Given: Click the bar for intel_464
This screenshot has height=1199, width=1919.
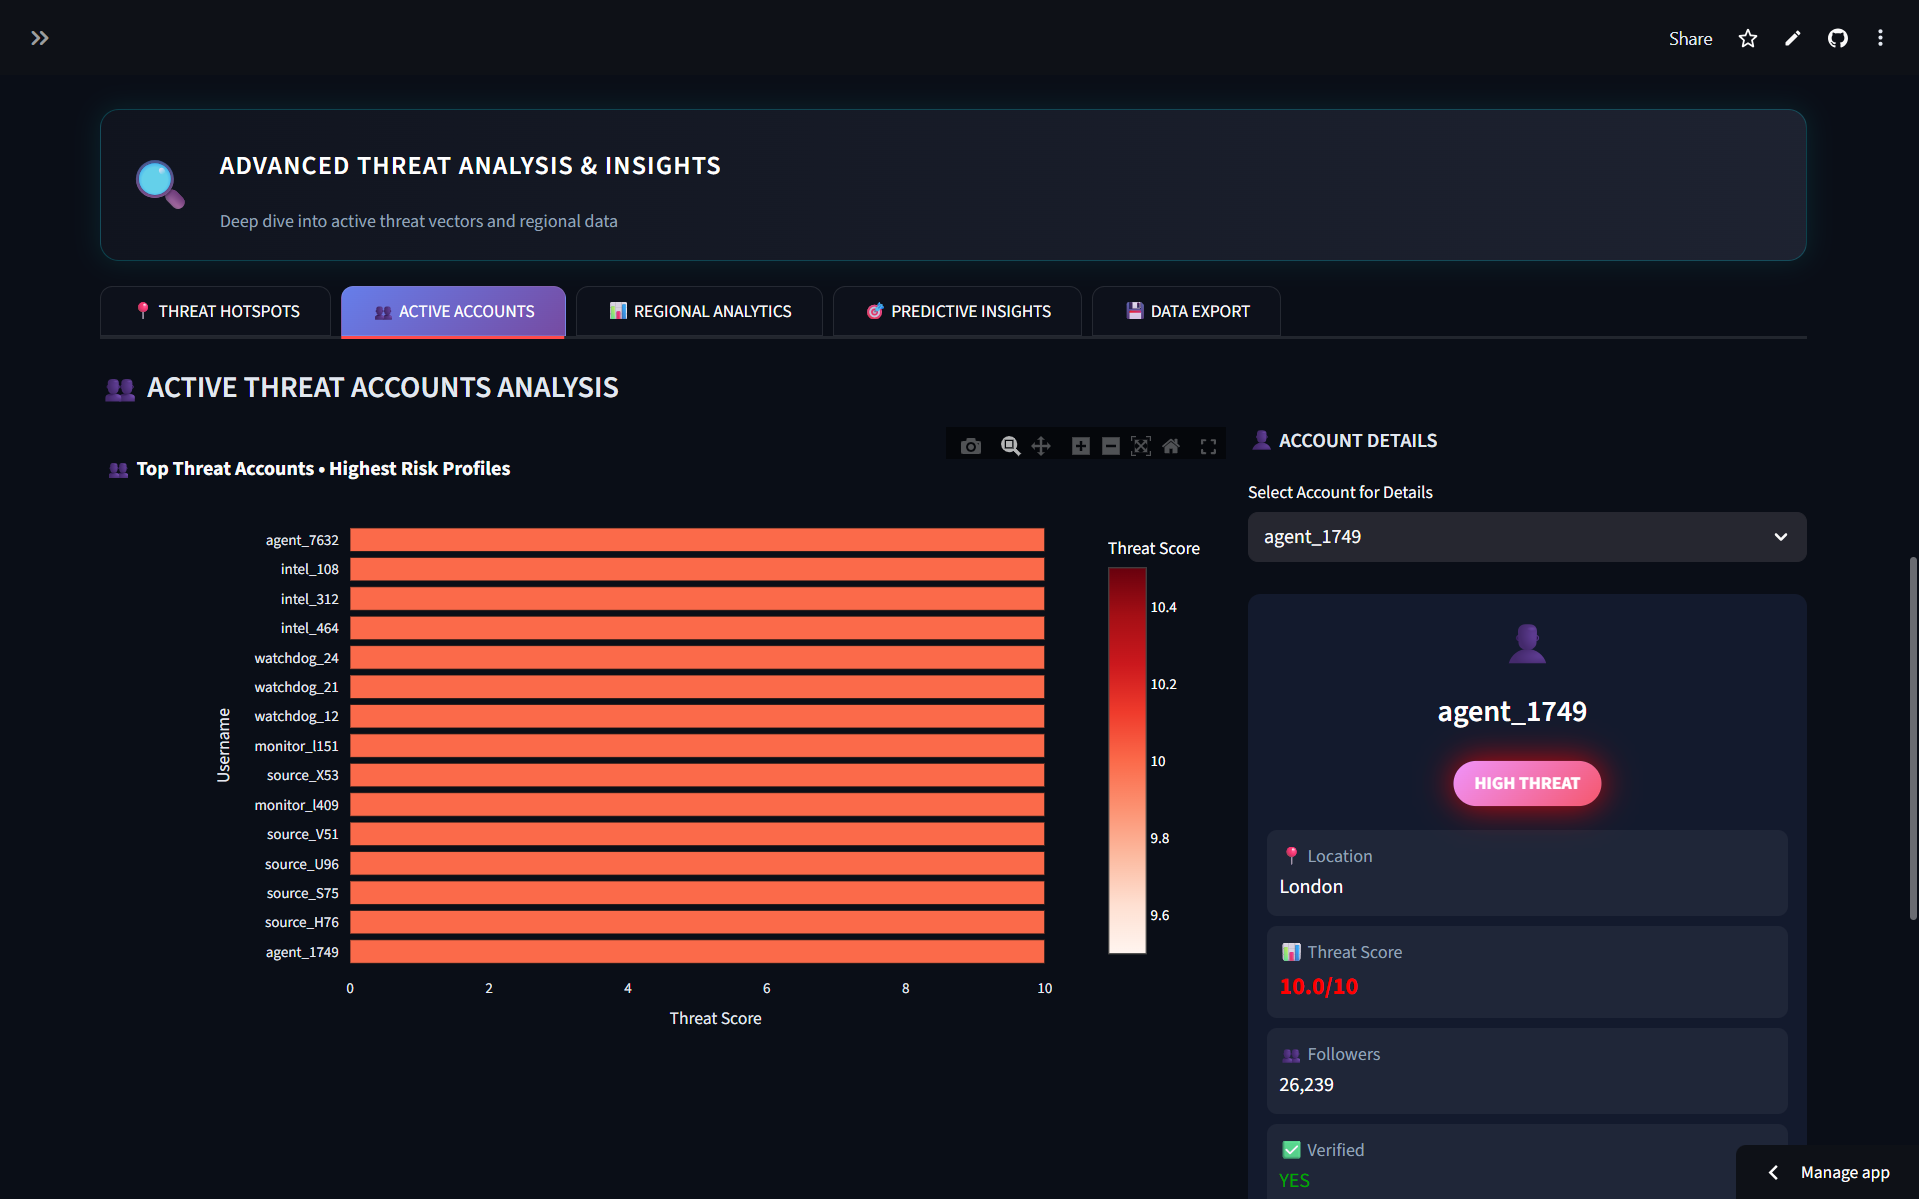Looking at the screenshot, I should coord(697,628).
